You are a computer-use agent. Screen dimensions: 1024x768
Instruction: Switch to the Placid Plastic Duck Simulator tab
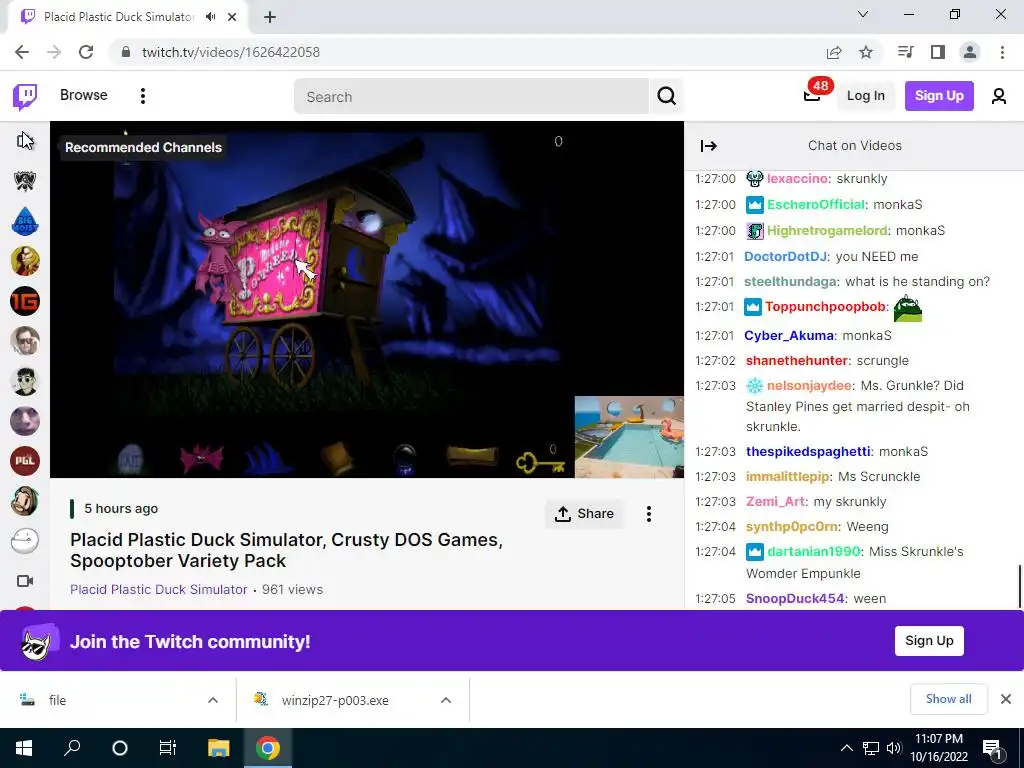coord(118,17)
